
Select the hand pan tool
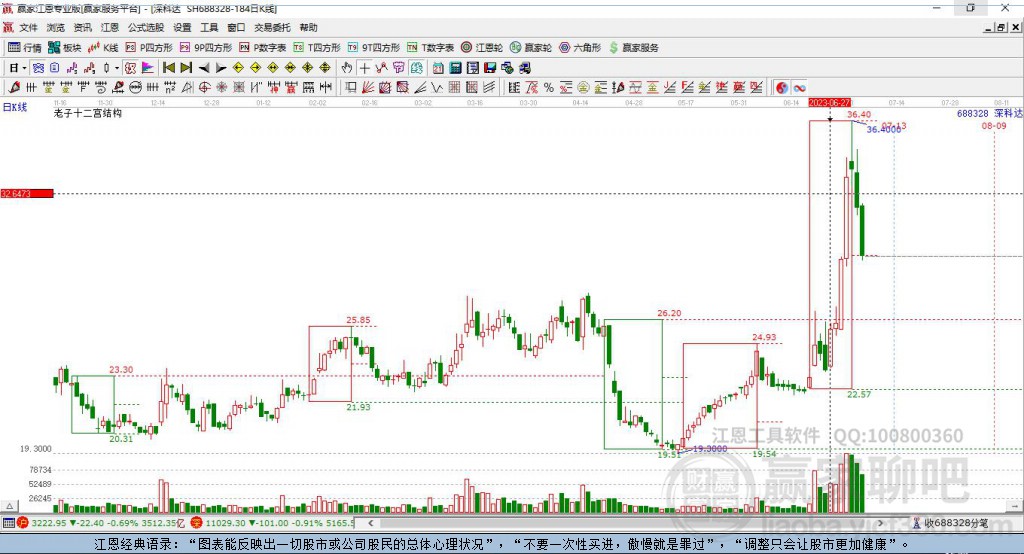347,68
